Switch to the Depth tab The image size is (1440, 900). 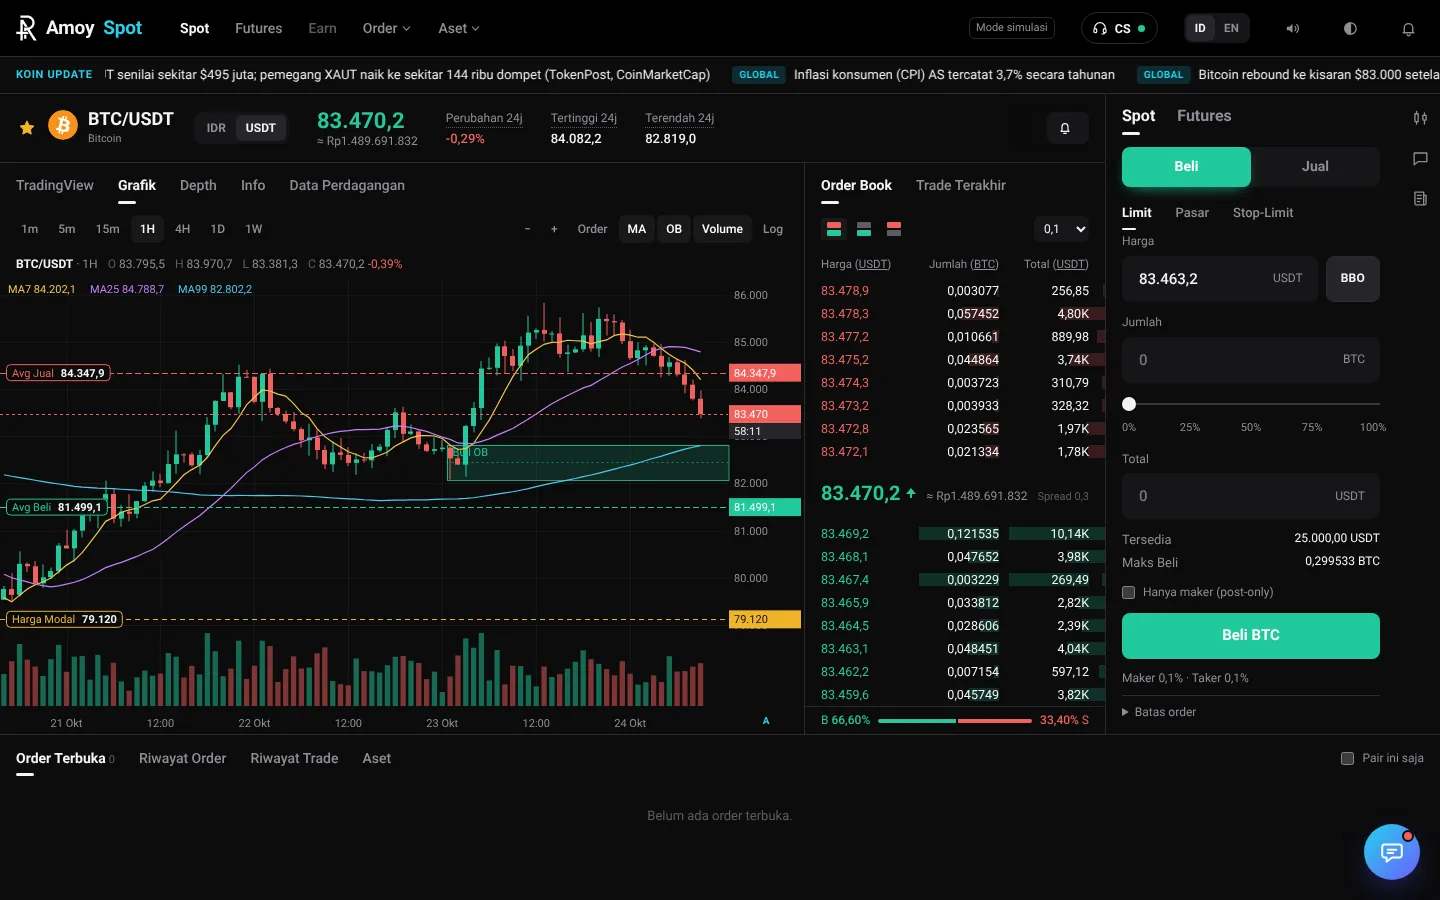click(198, 185)
